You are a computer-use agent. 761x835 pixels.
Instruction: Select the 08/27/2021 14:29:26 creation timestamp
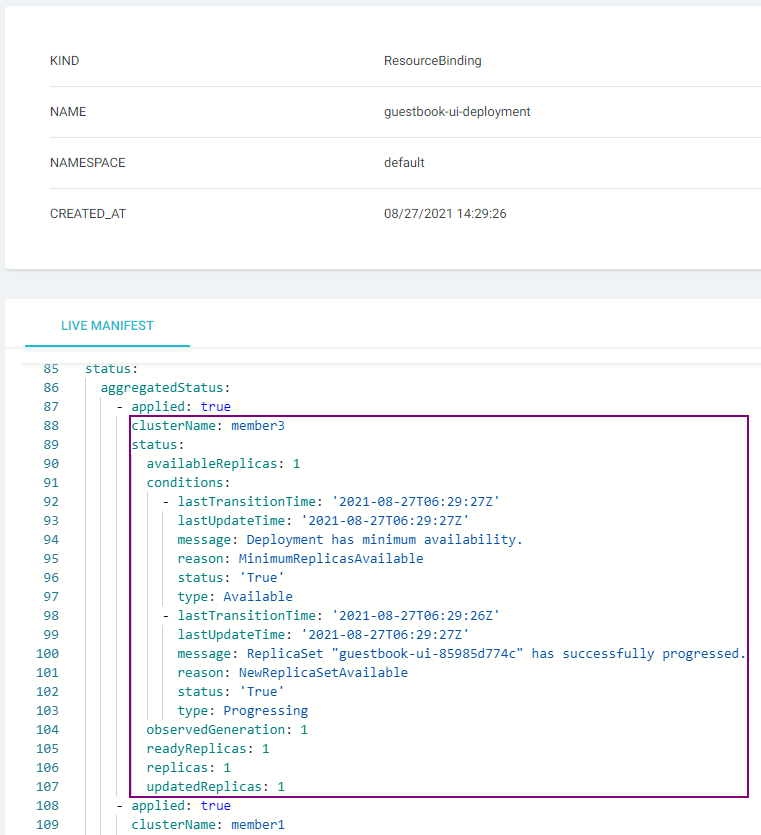point(444,214)
